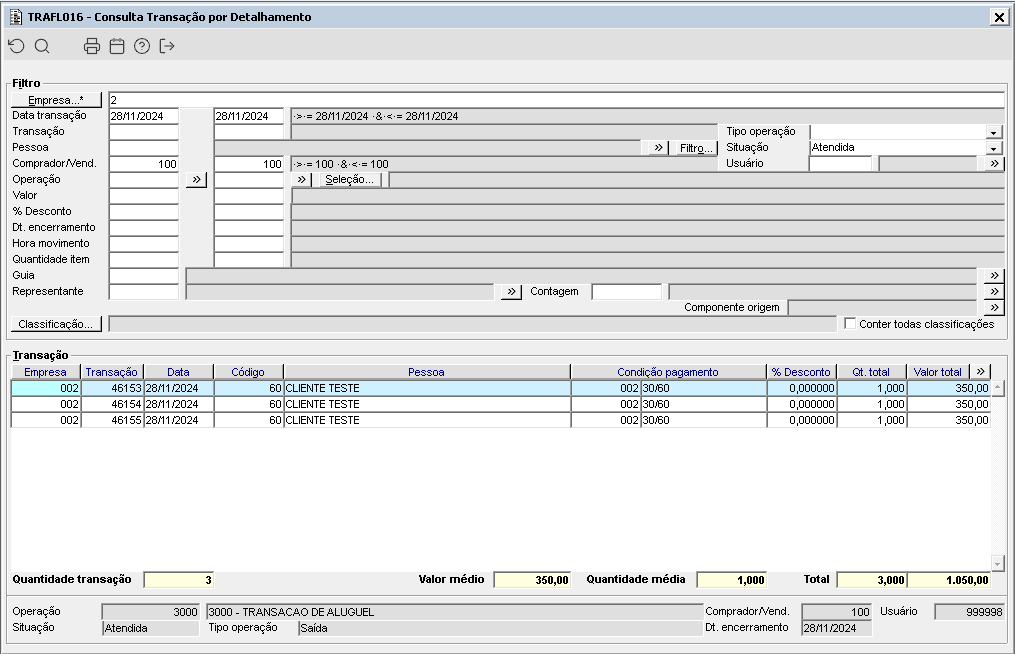The height and width of the screenshot is (654, 1015).
Task: Click the % Desconto column header
Action: pos(801,372)
